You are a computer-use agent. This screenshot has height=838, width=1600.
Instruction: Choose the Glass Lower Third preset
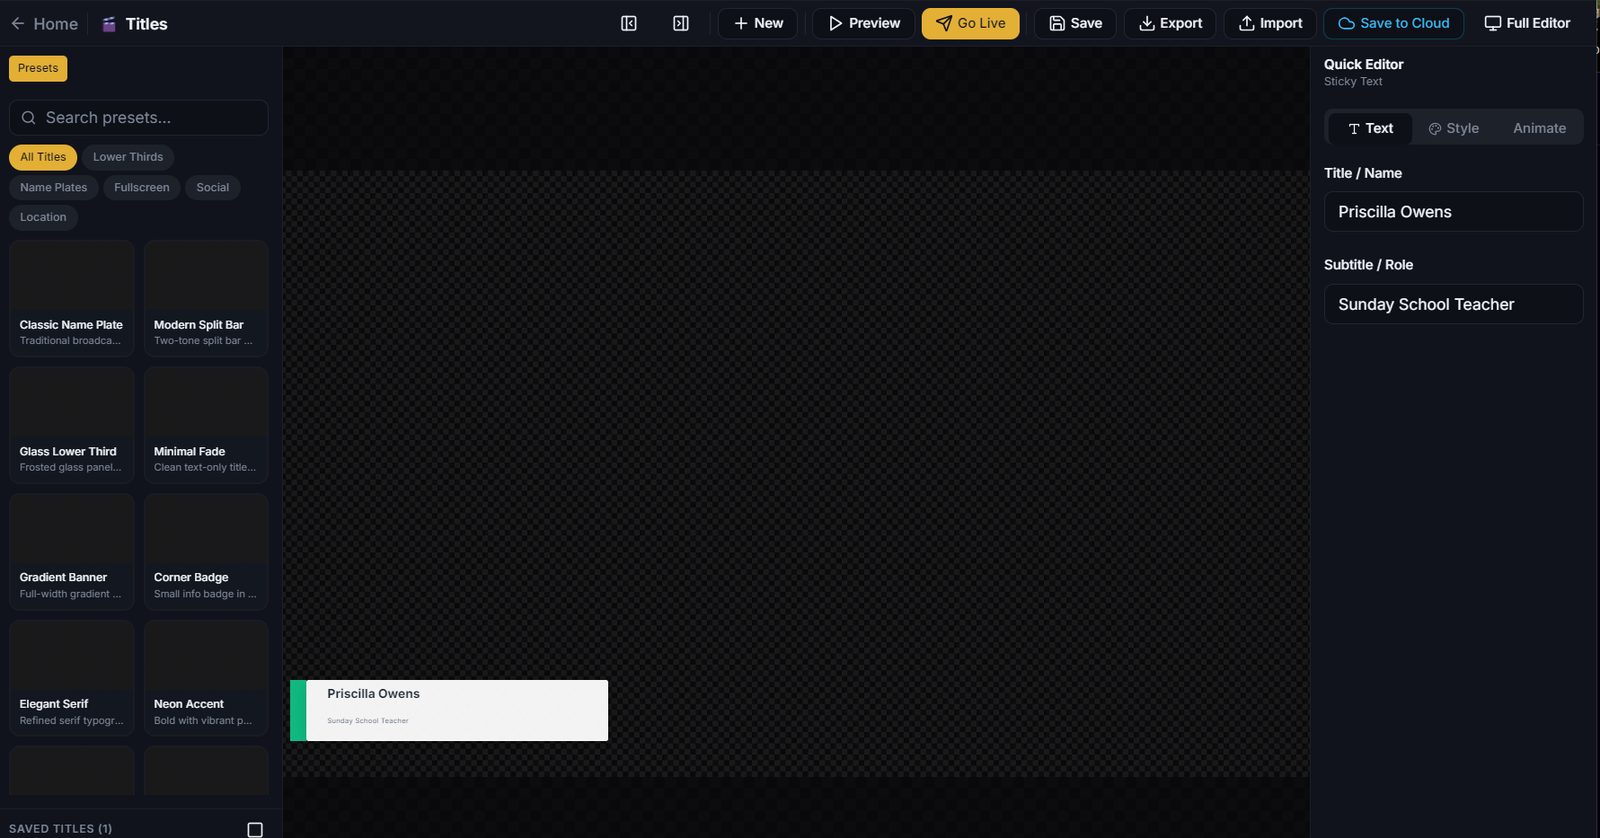point(72,425)
